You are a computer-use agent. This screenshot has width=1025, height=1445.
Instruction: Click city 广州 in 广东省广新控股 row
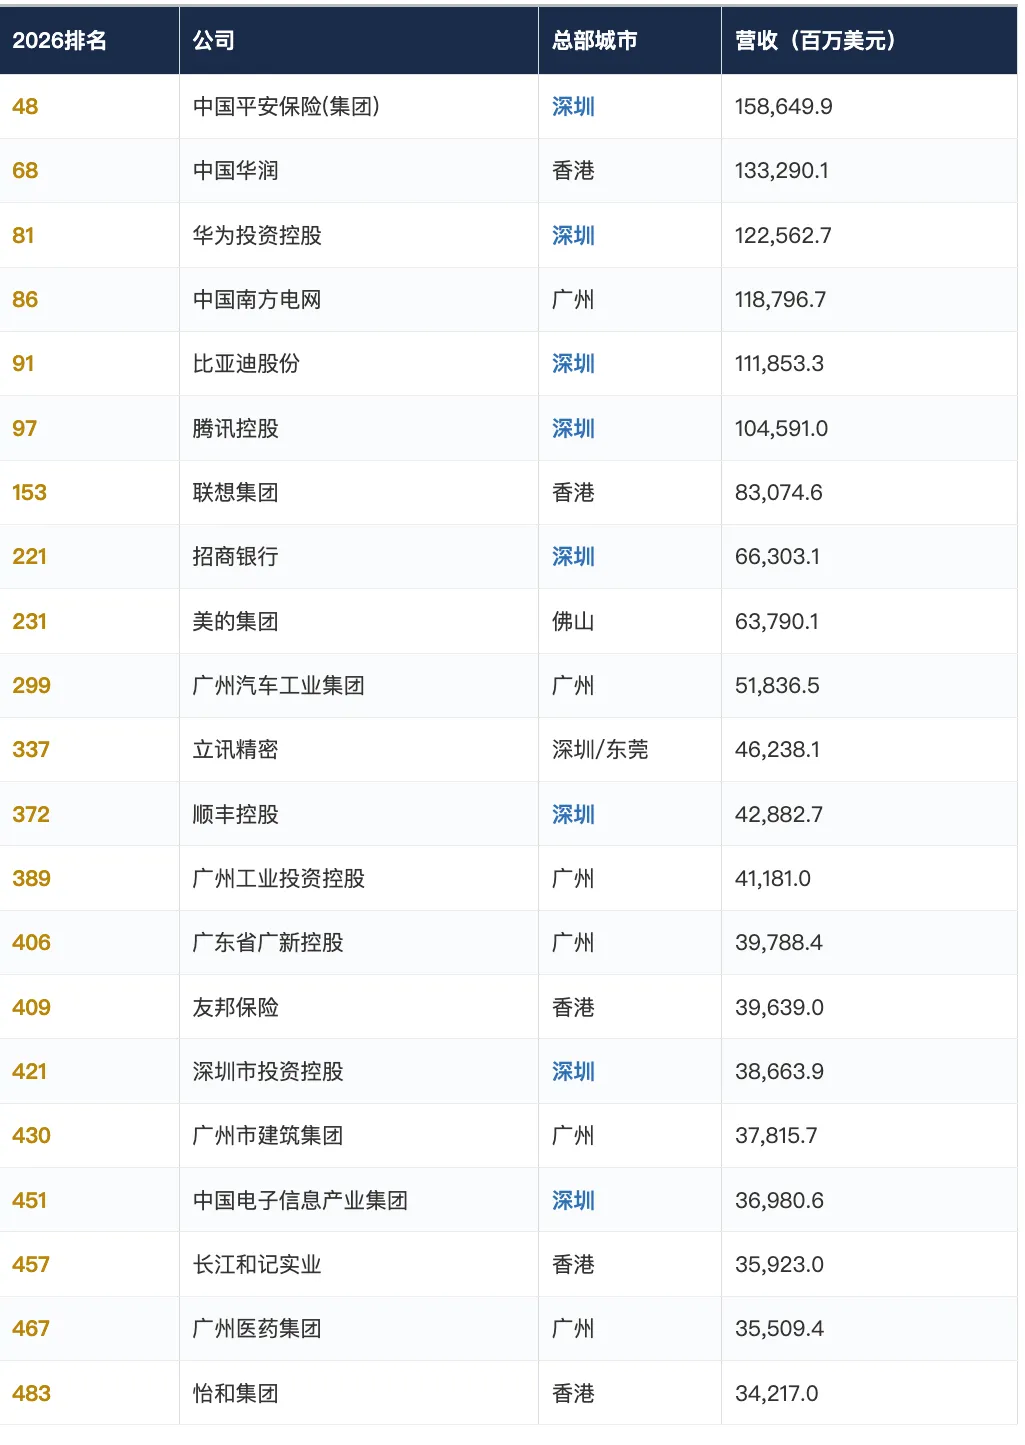click(x=573, y=943)
